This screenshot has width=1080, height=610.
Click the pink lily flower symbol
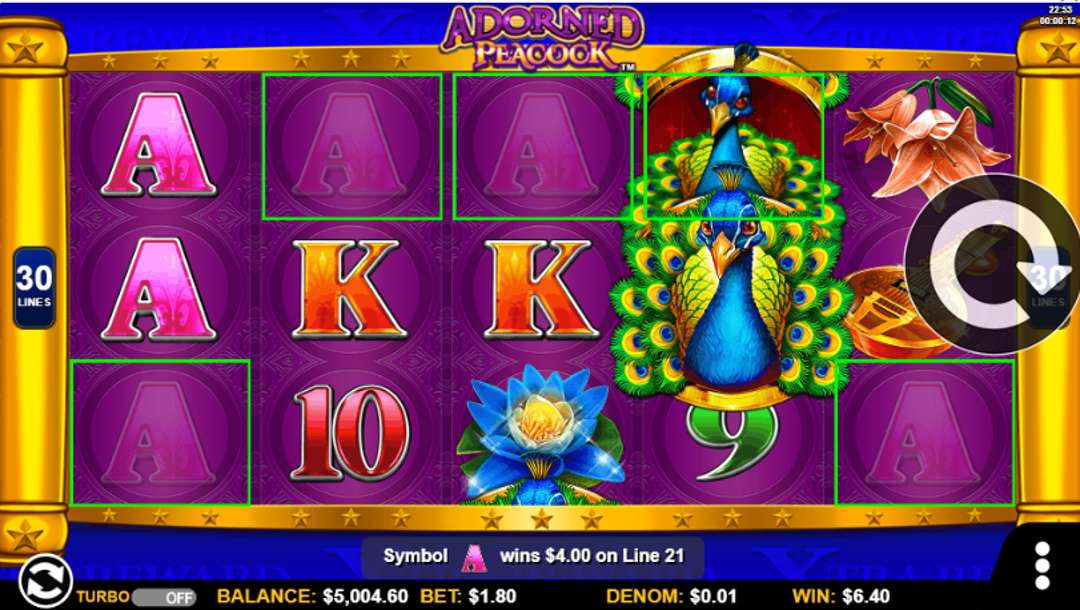click(x=923, y=138)
